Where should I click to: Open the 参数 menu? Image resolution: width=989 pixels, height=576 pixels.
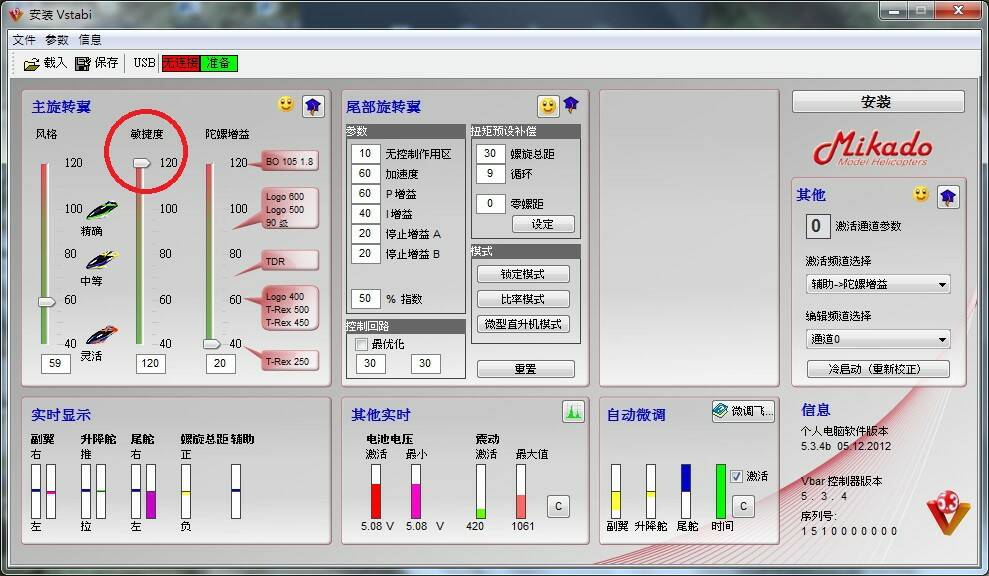(57, 40)
